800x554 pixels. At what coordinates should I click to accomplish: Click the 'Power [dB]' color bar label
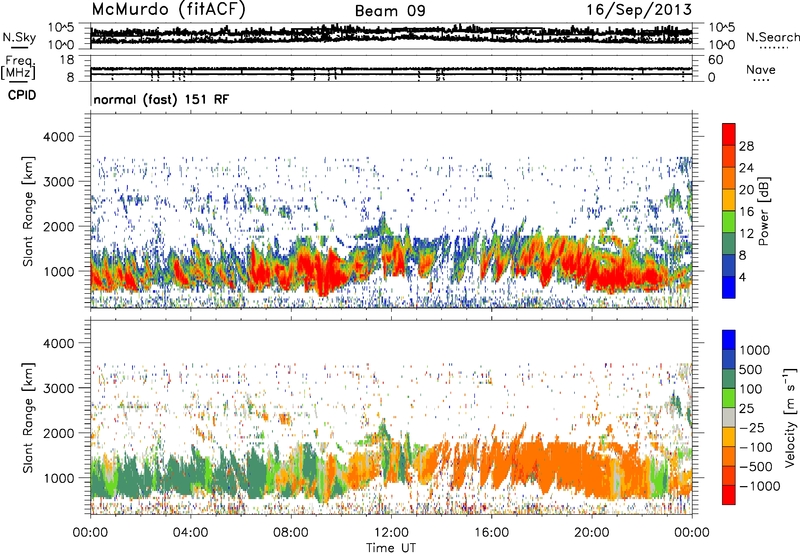tap(764, 211)
